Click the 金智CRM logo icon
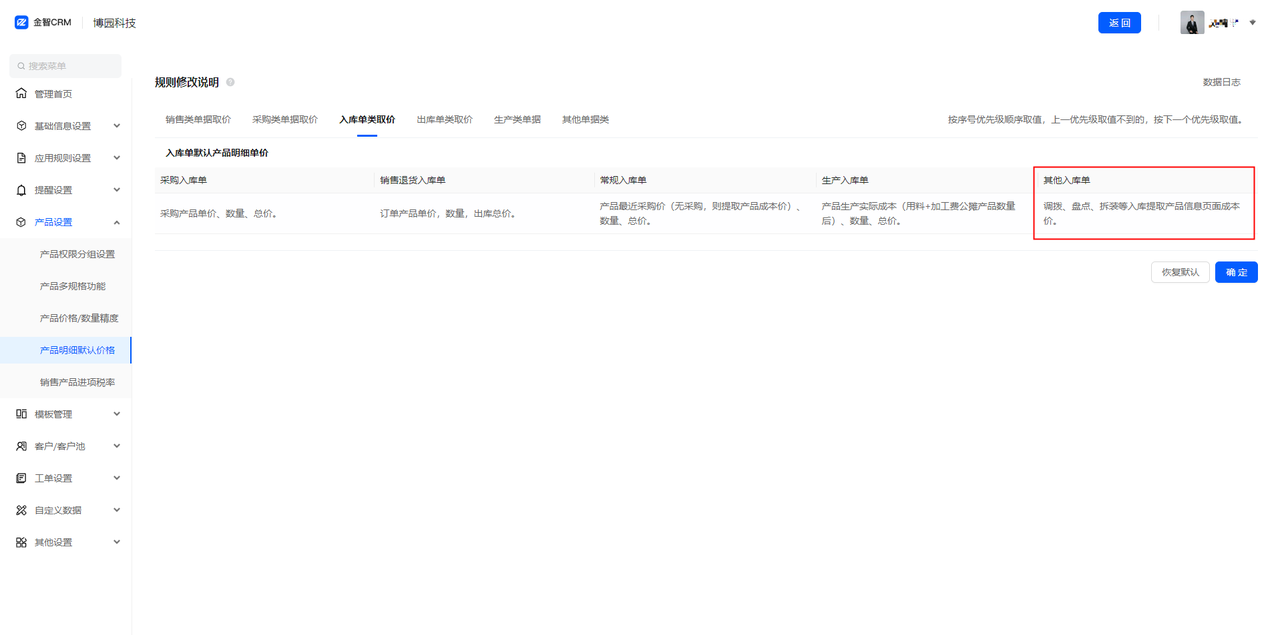This screenshot has width=1280, height=635. click(21, 22)
